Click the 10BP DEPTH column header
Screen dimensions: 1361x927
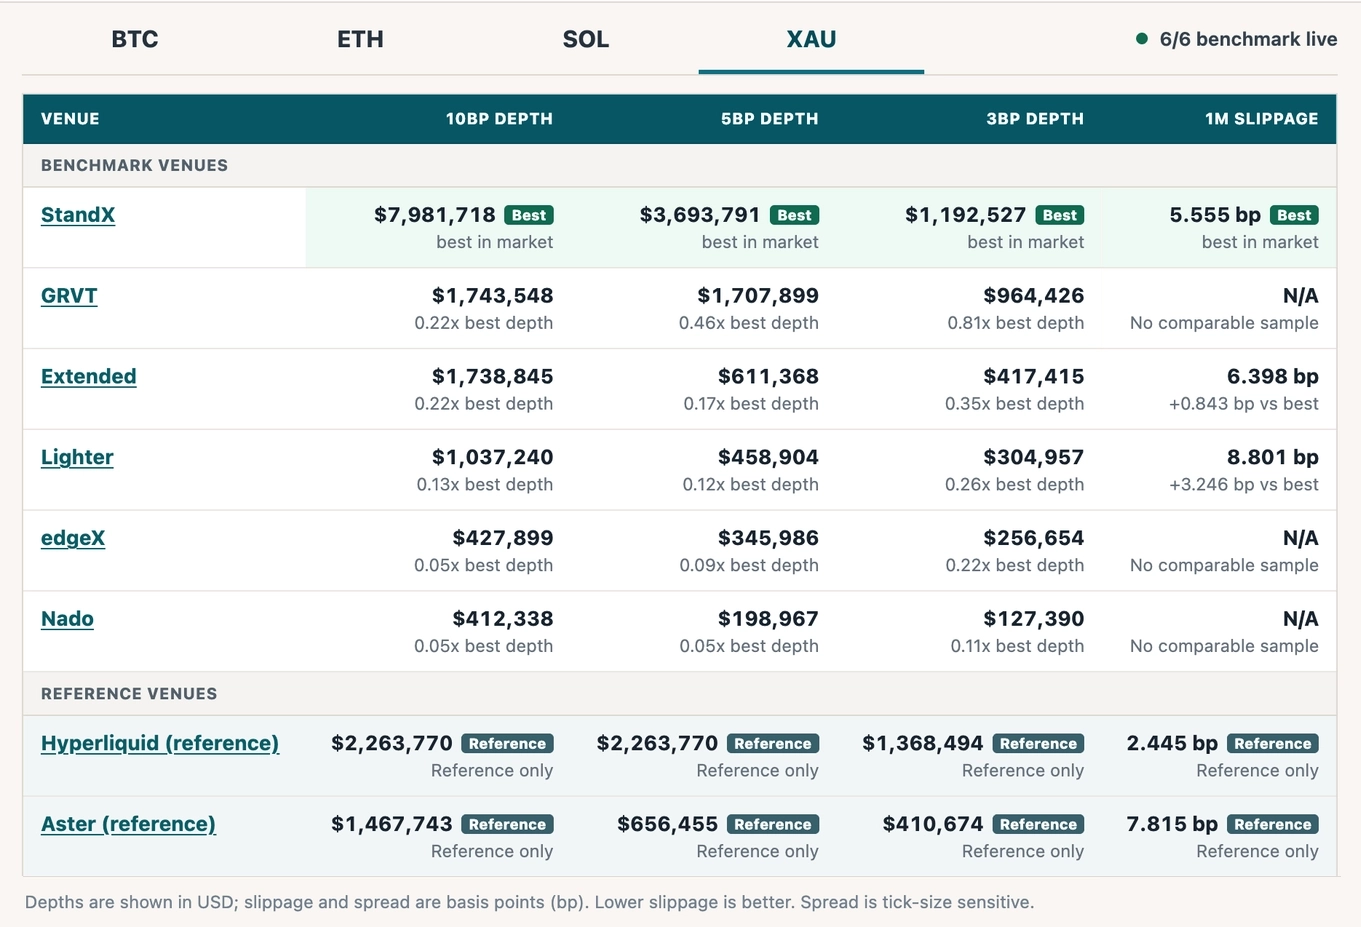[x=499, y=119]
